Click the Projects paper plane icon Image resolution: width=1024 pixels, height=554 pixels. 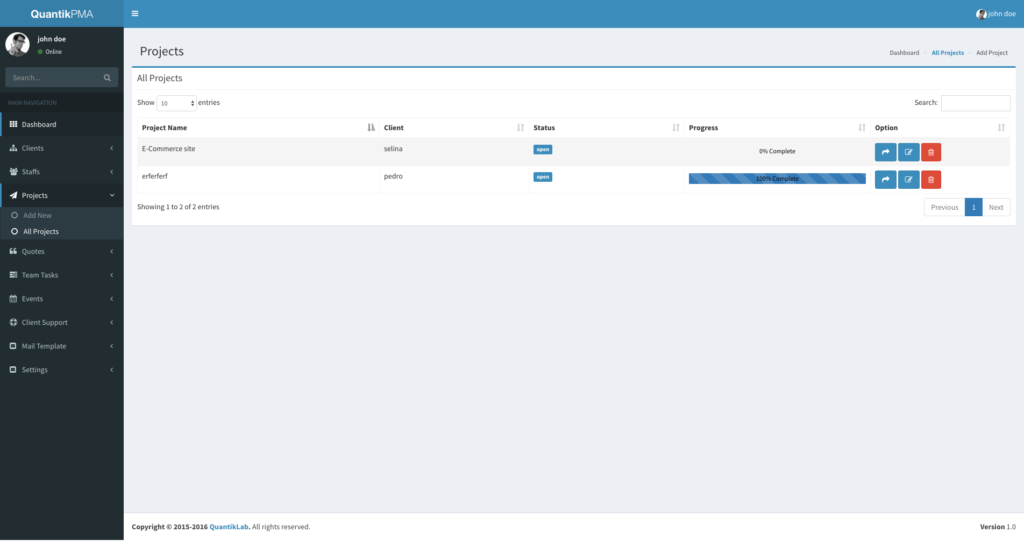pos(13,195)
